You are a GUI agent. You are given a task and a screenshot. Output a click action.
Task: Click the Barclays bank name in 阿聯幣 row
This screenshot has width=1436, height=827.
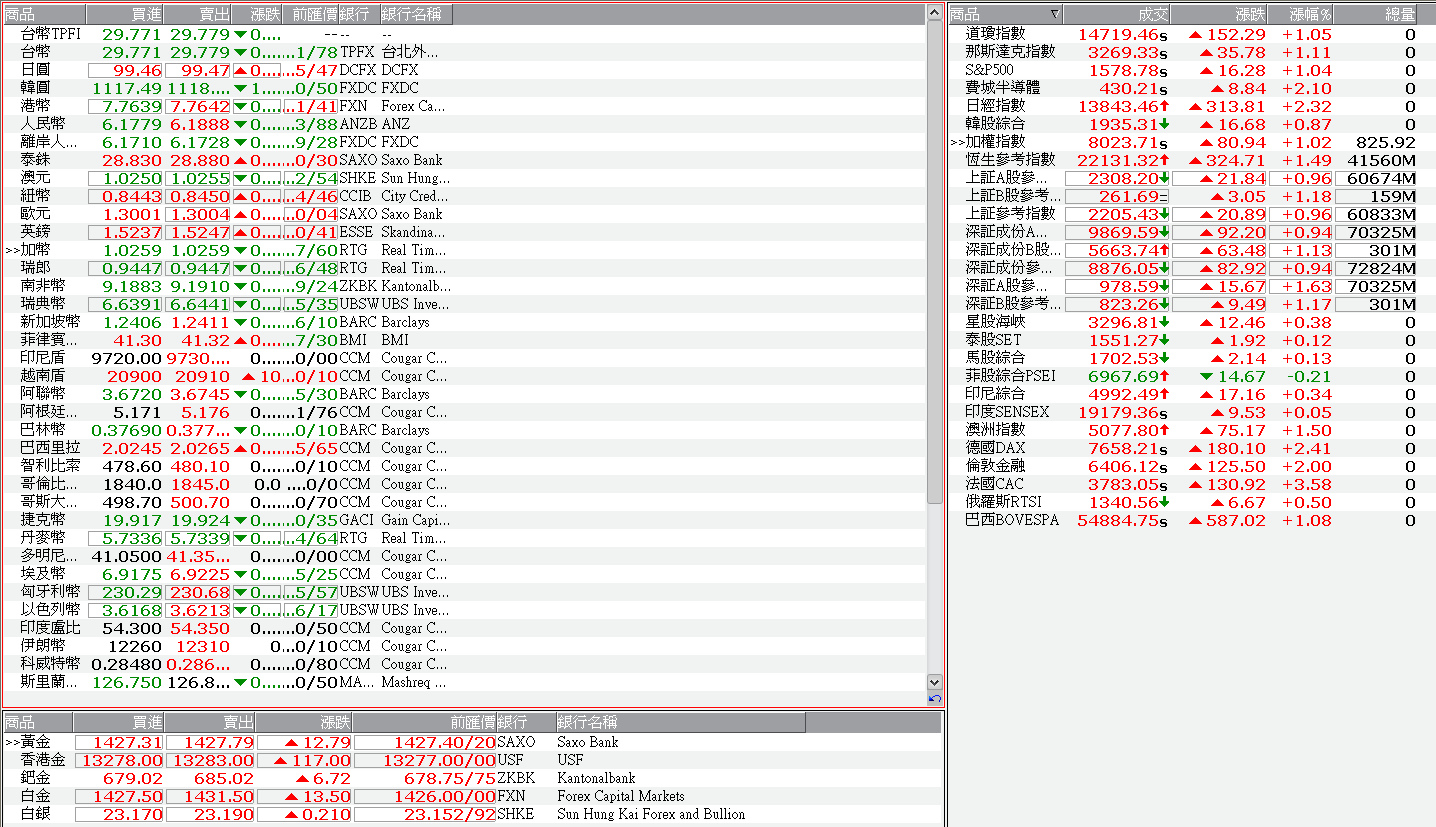(x=405, y=394)
